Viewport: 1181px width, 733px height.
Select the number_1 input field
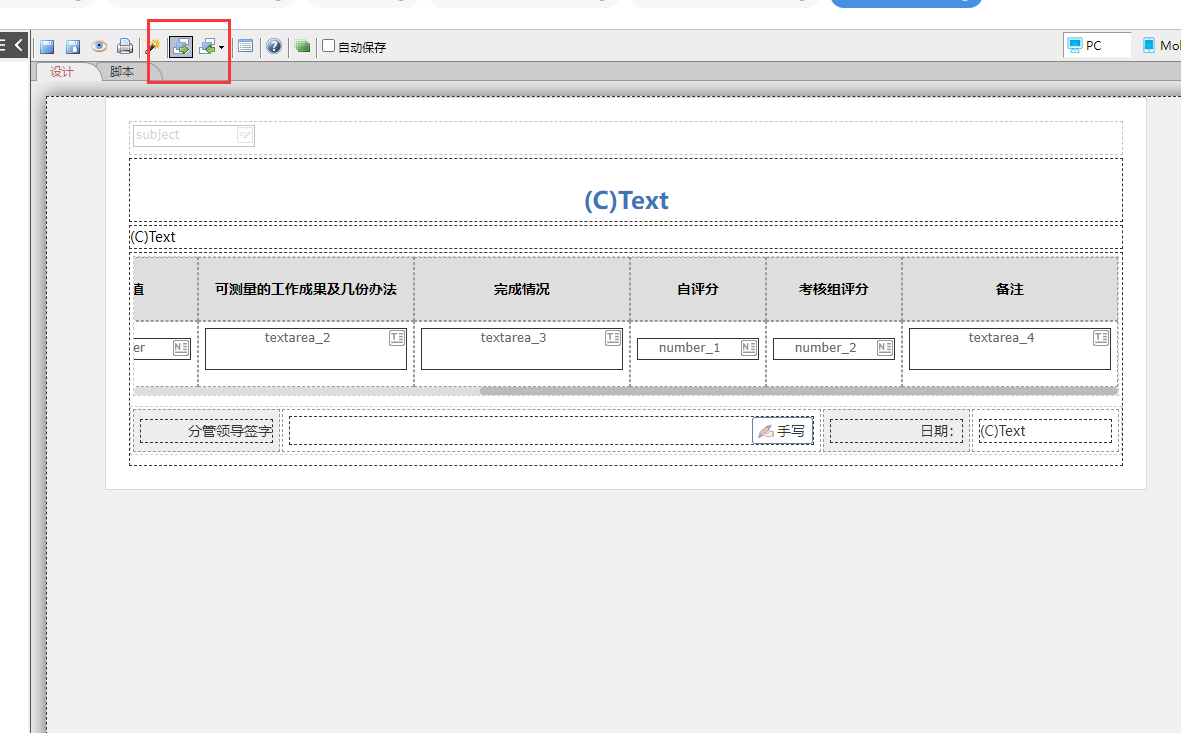[697, 348]
